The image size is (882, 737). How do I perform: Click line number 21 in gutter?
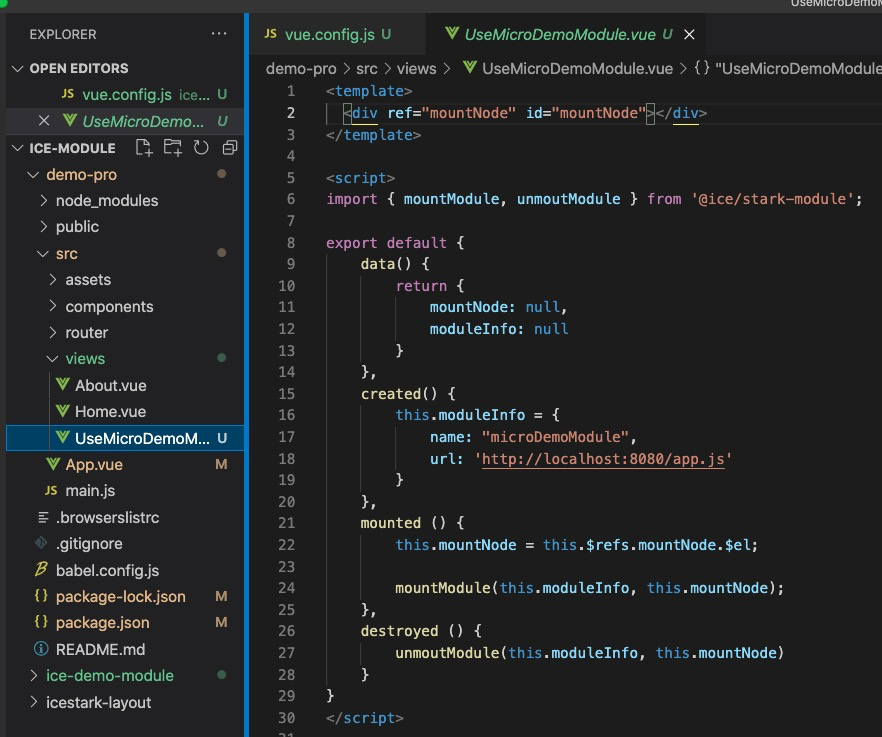286,523
